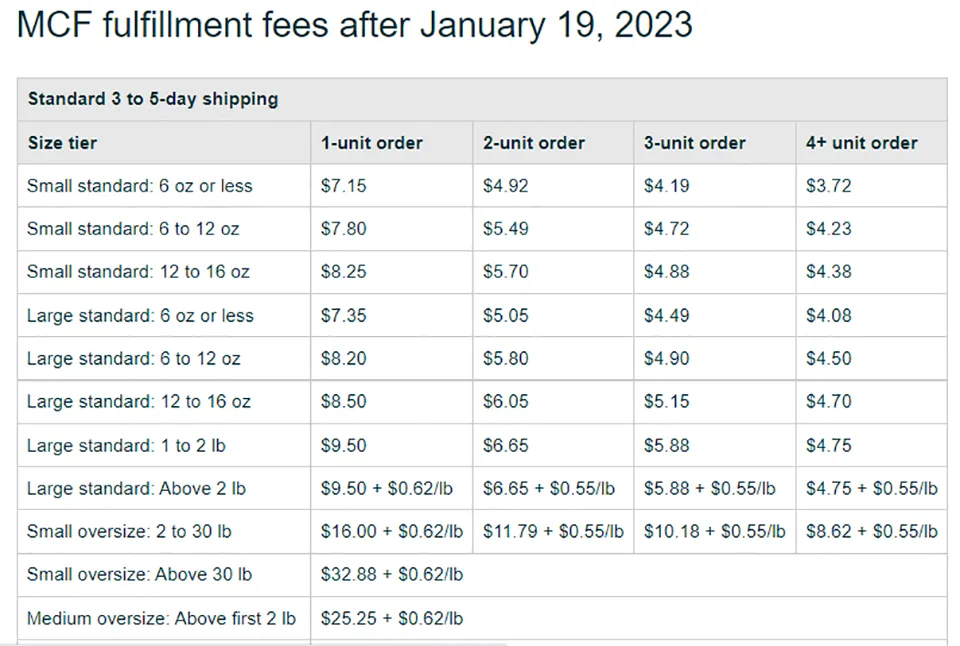Select the Large standard: Above 2 lb label

tap(136, 488)
